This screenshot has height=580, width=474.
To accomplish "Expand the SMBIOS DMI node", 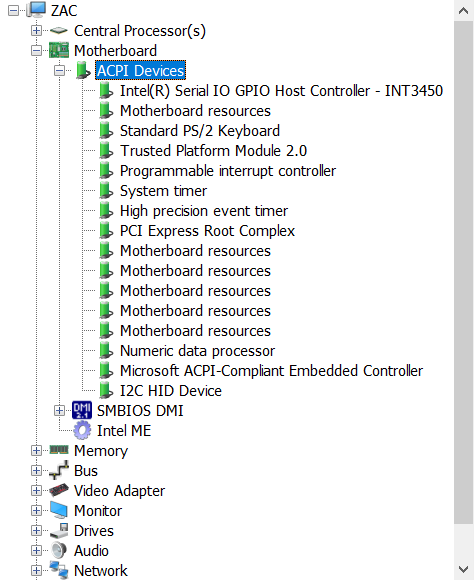I will click(x=59, y=410).
